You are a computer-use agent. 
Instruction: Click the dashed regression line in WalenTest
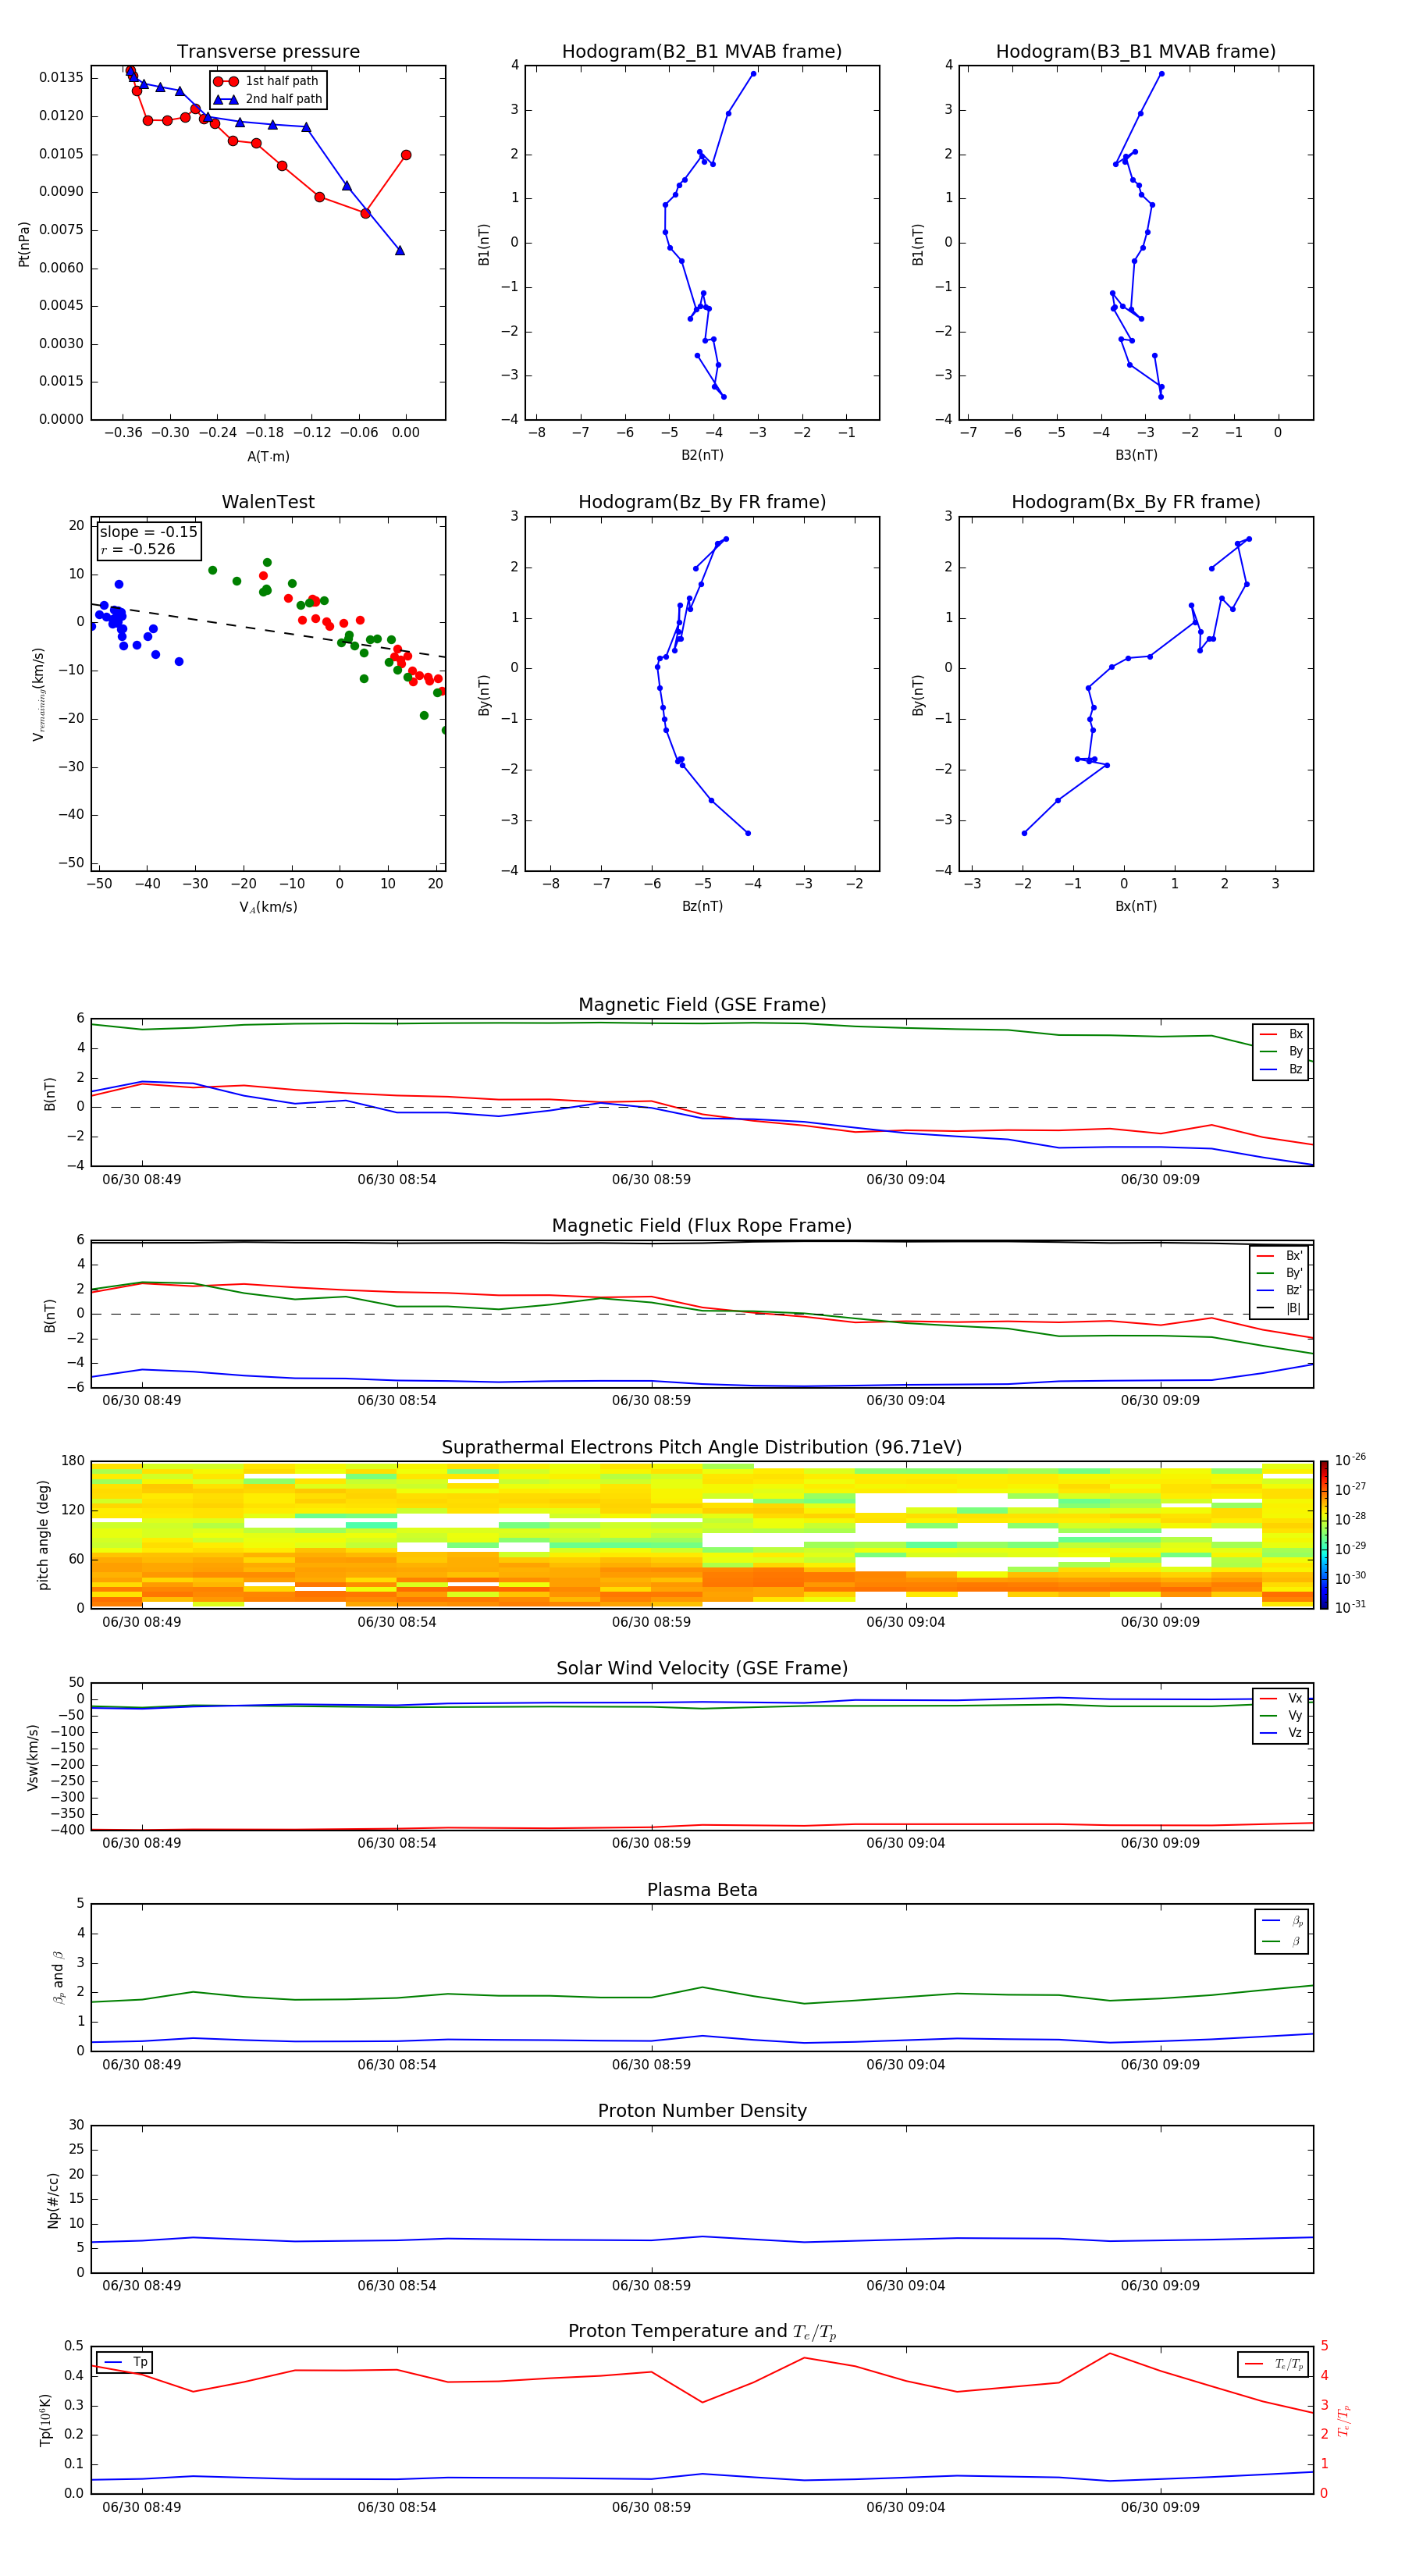click(x=268, y=630)
